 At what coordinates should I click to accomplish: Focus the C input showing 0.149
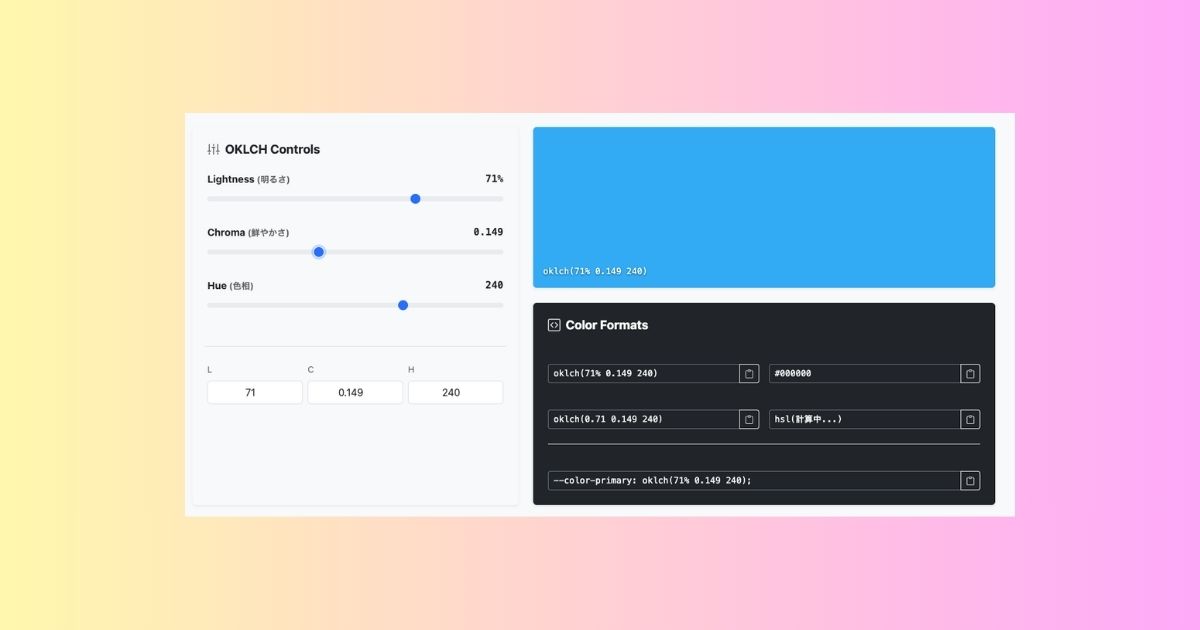pyautogui.click(x=355, y=393)
